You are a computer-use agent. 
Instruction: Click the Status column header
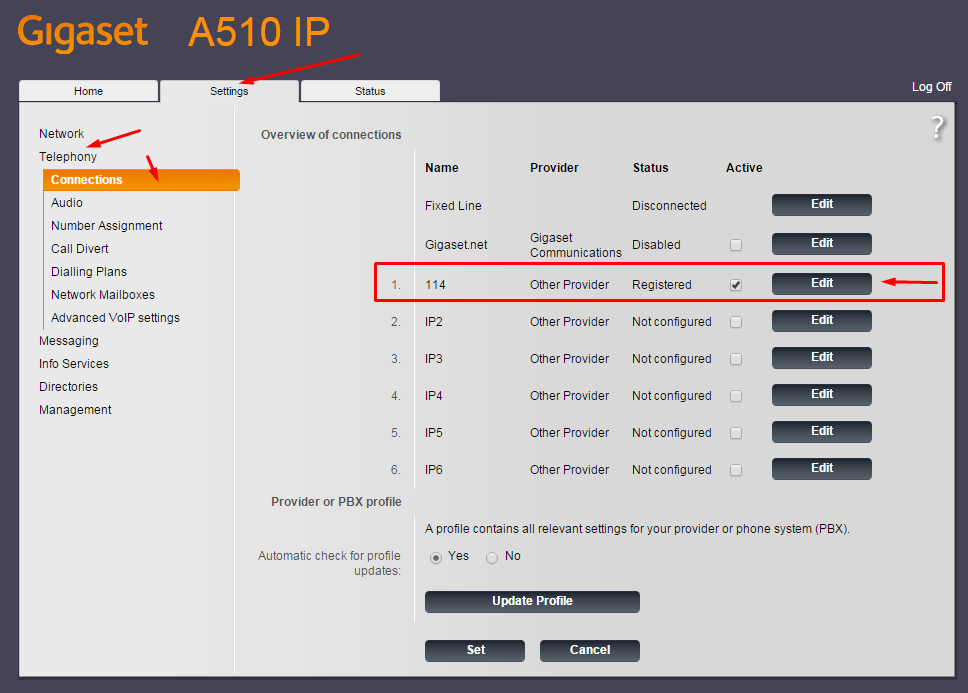(x=651, y=168)
